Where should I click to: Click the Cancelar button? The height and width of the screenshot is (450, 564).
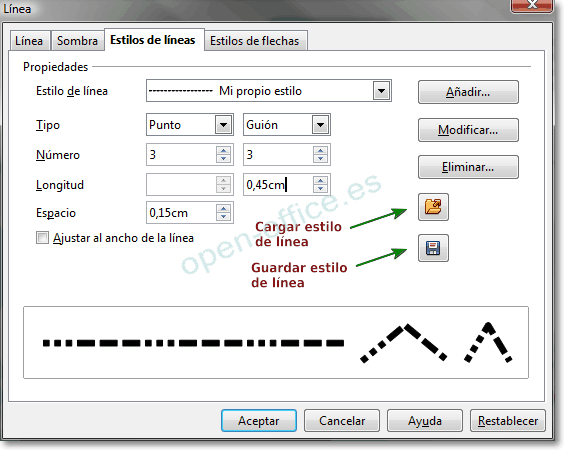342,421
